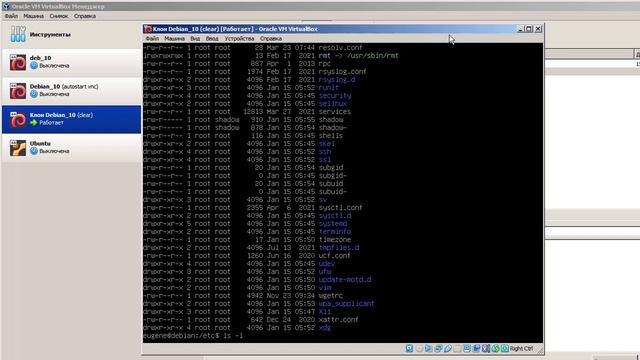The height and width of the screenshot is (360, 640).
Task: Click the Ubuntu machine icon
Action: pos(18,148)
